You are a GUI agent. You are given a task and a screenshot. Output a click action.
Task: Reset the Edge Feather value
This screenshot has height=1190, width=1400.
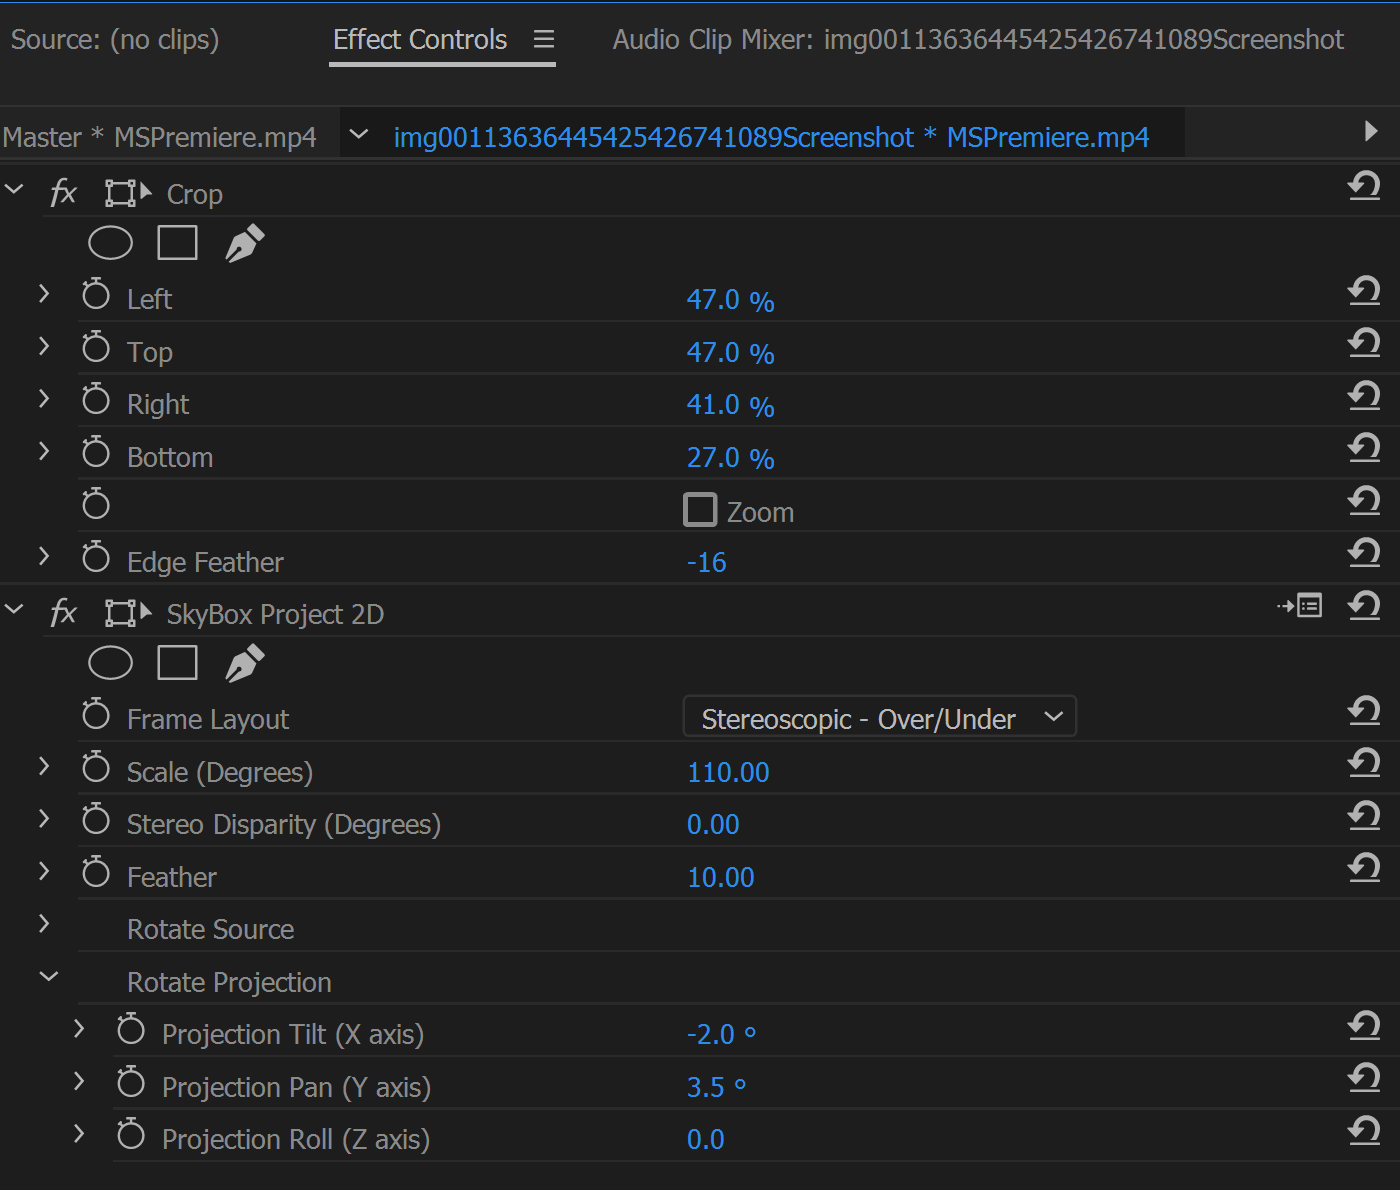(x=1363, y=553)
